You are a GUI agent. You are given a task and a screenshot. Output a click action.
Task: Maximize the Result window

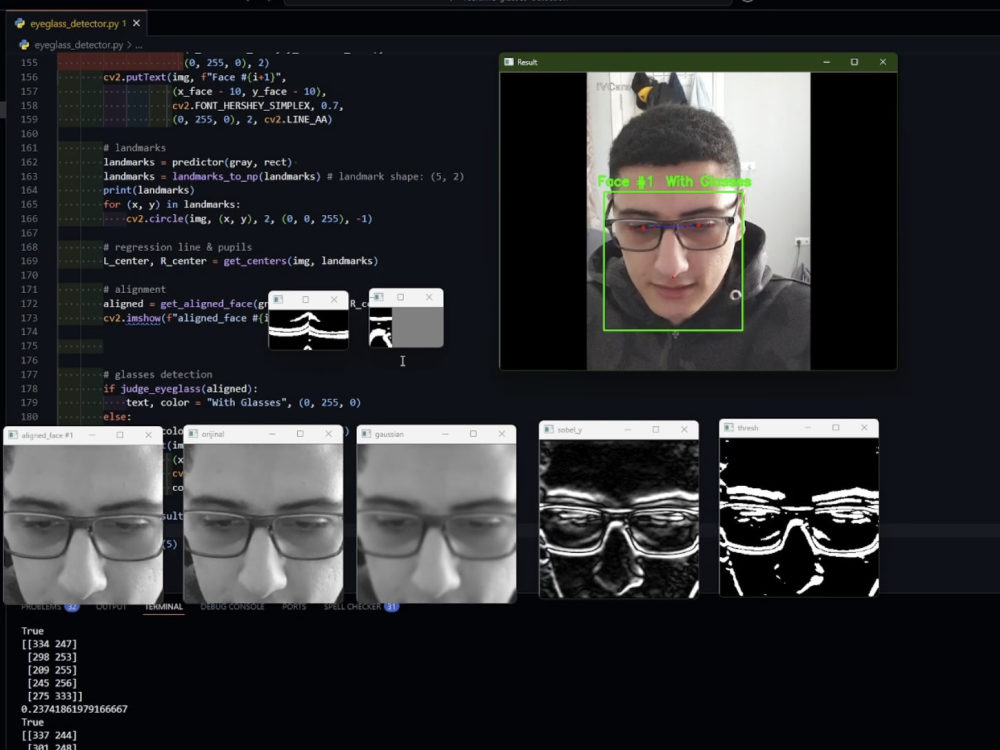click(855, 62)
